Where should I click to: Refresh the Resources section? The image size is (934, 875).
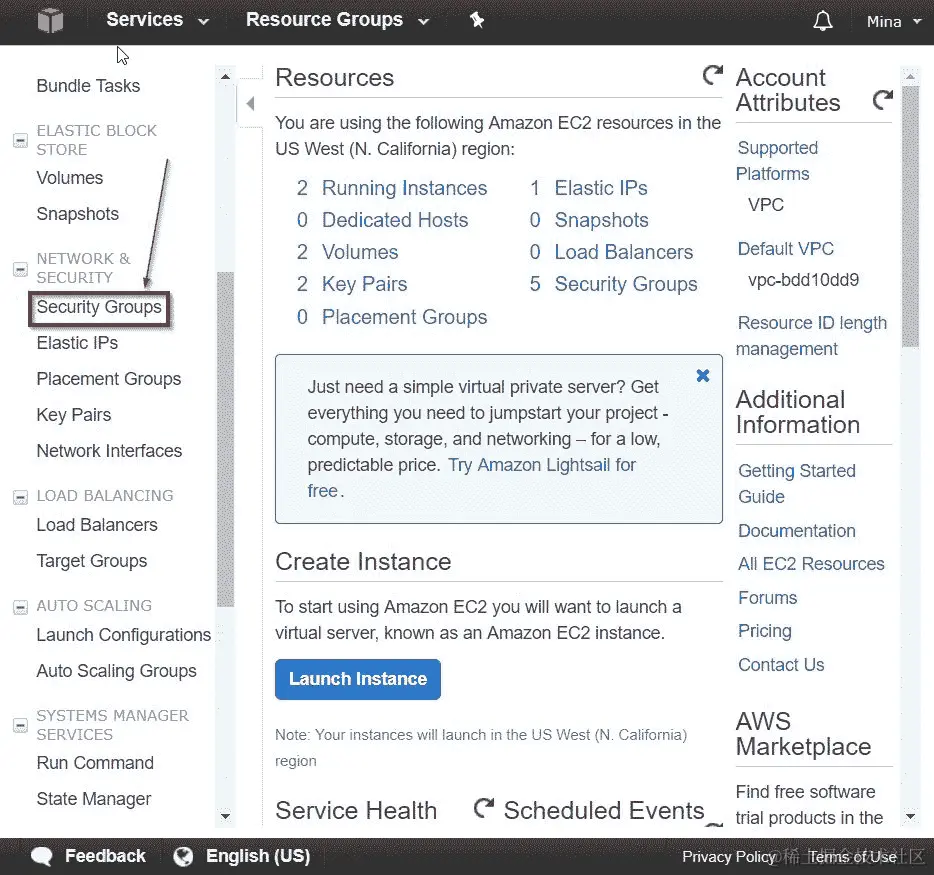712,75
